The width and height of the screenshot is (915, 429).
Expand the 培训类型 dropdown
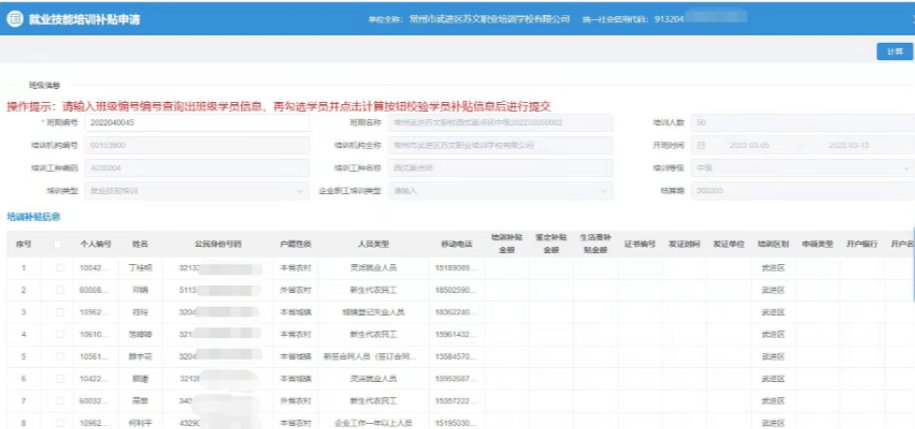click(x=303, y=190)
